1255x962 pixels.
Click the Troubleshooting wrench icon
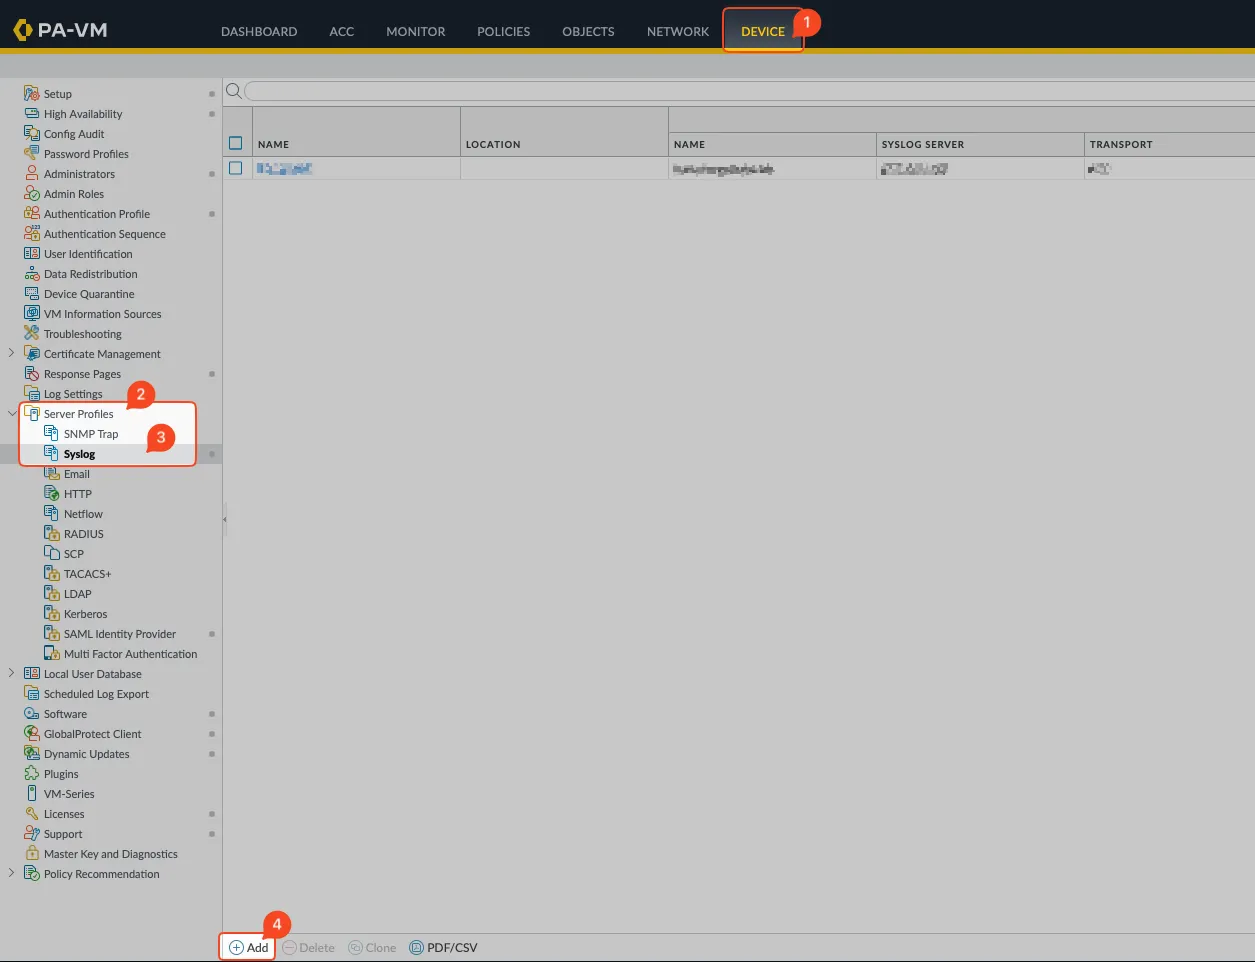(x=32, y=333)
